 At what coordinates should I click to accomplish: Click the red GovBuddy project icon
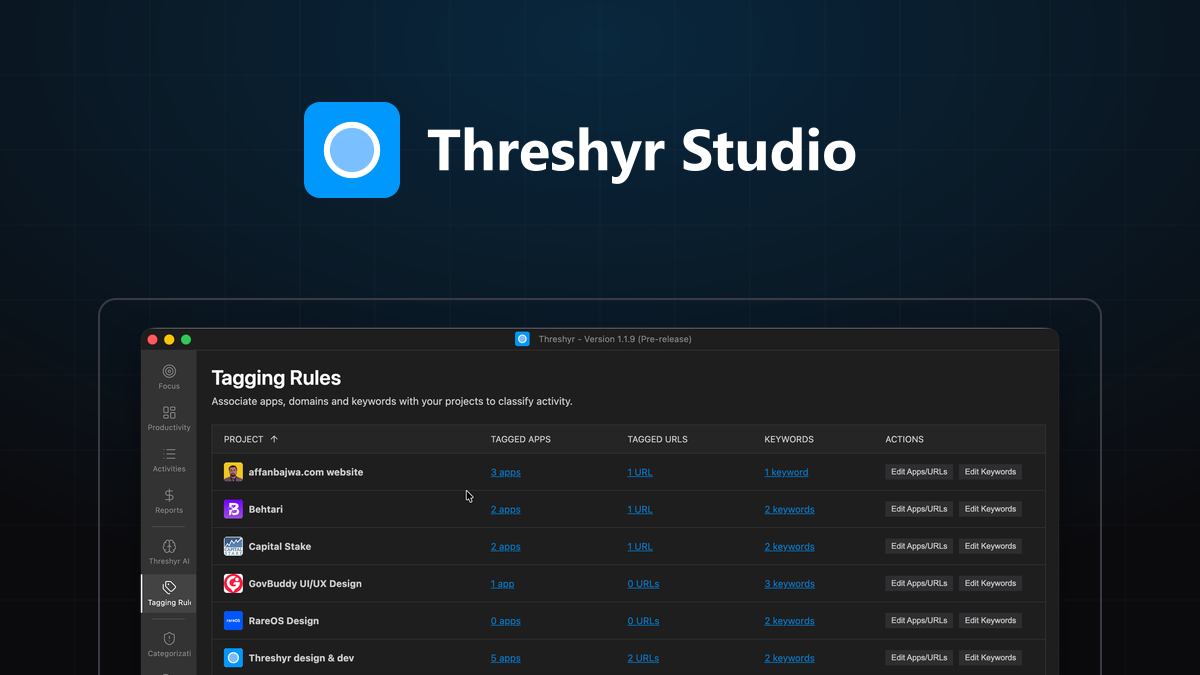[233, 583]
